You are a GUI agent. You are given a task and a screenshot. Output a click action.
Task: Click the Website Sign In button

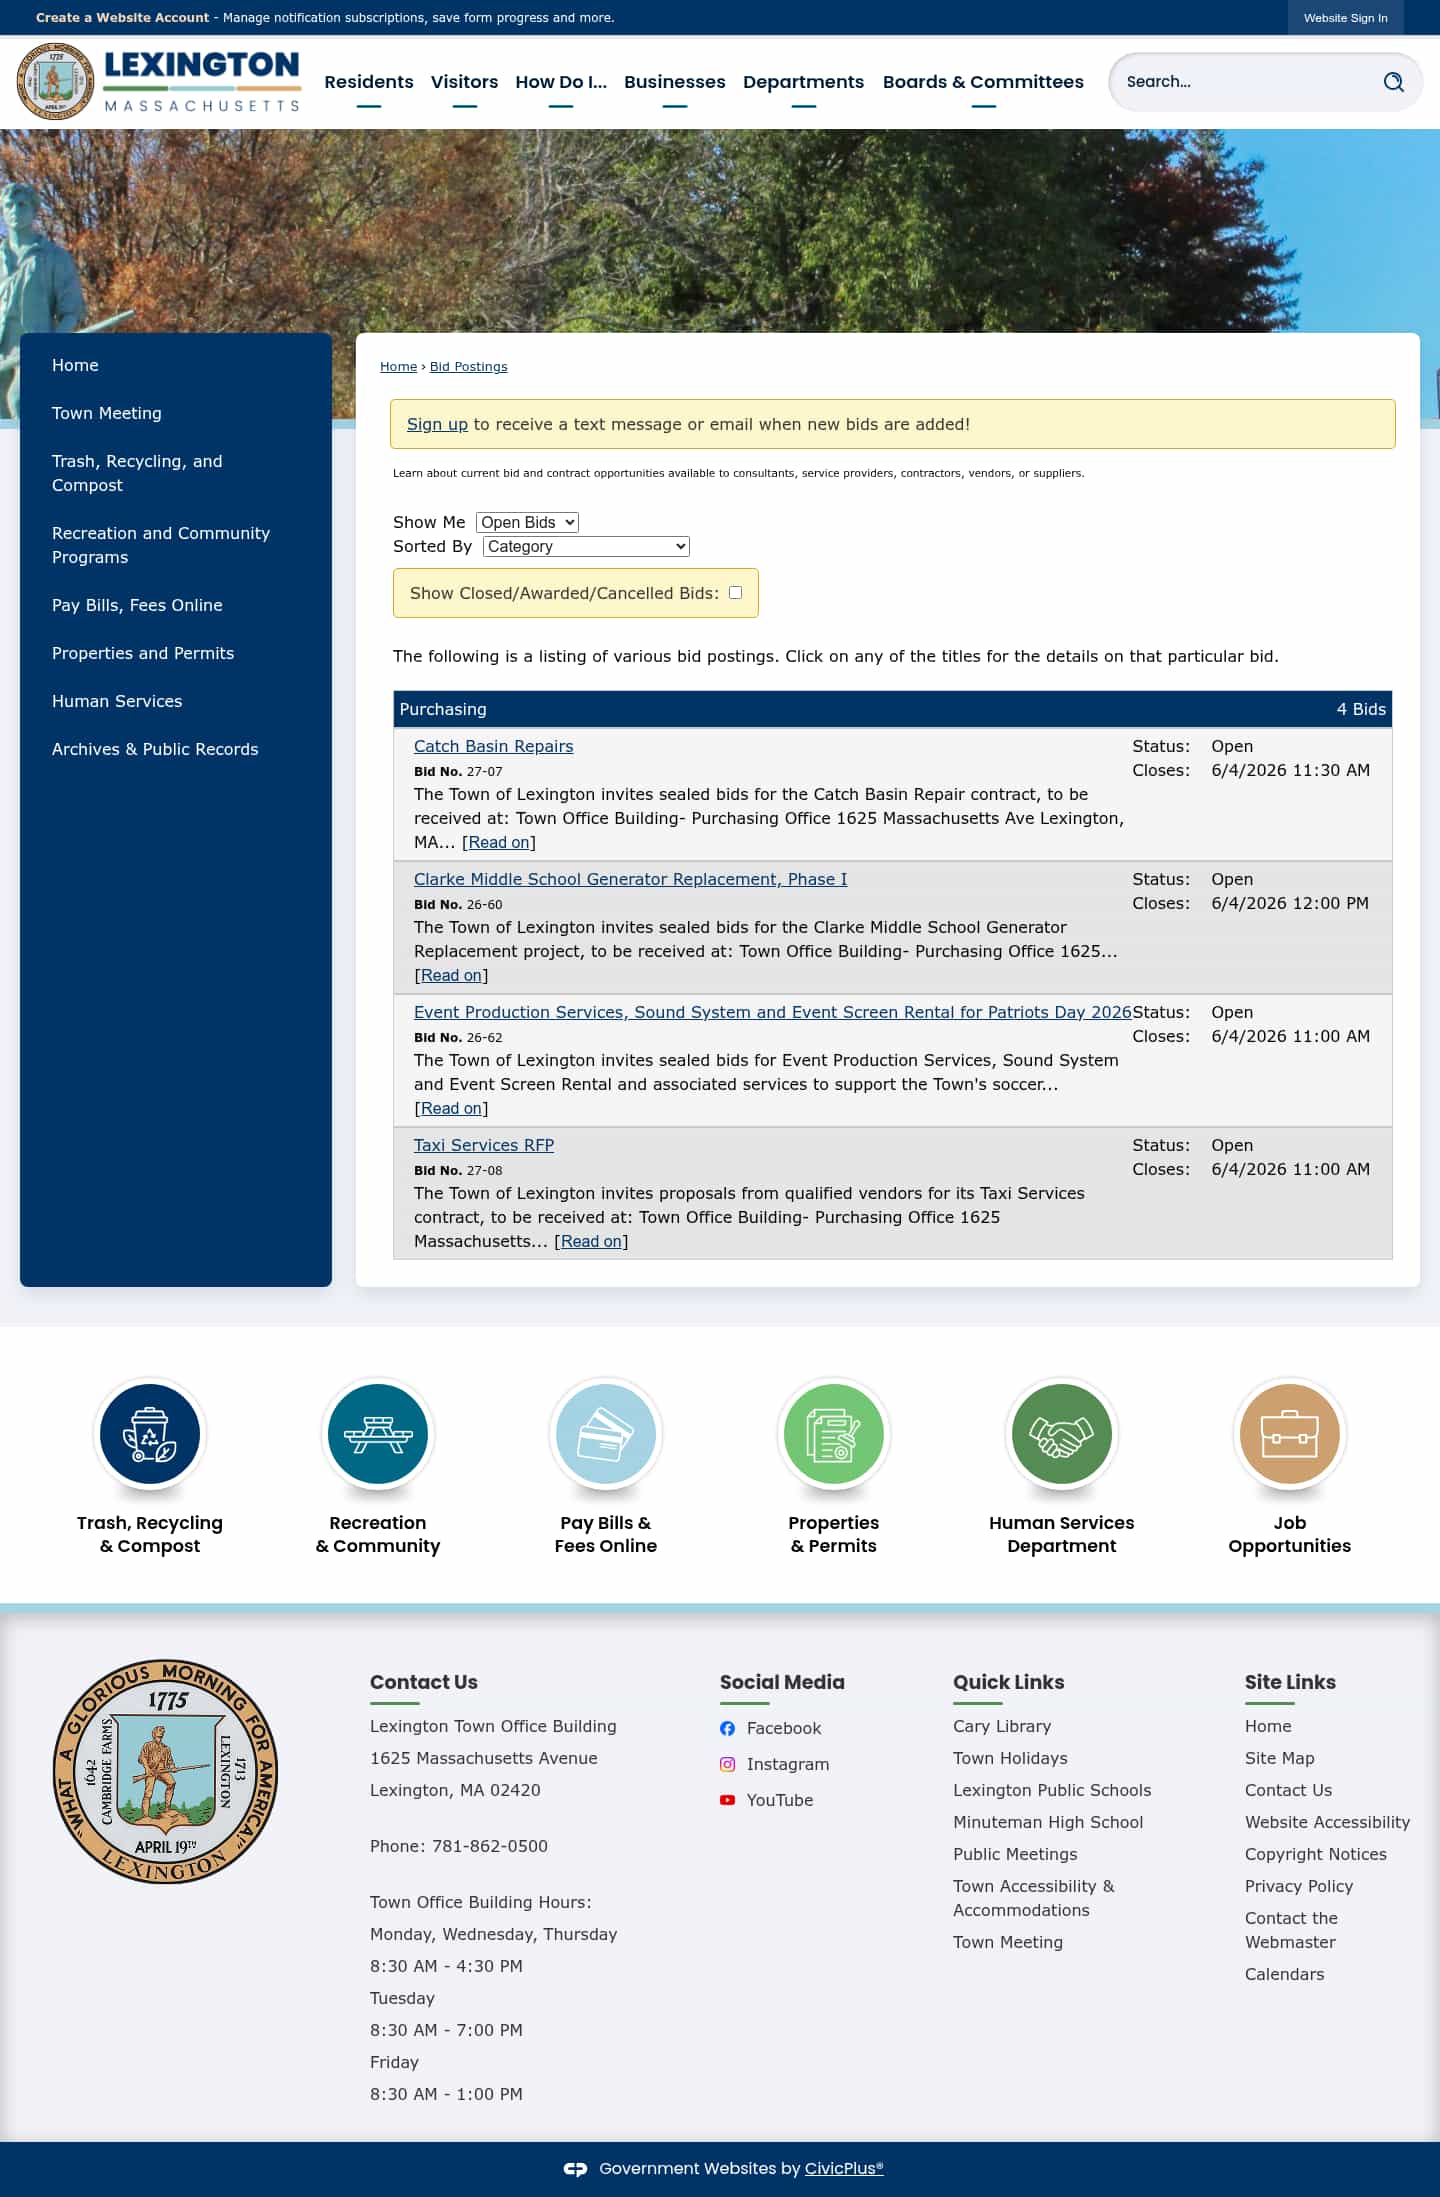coord(1345,18)
